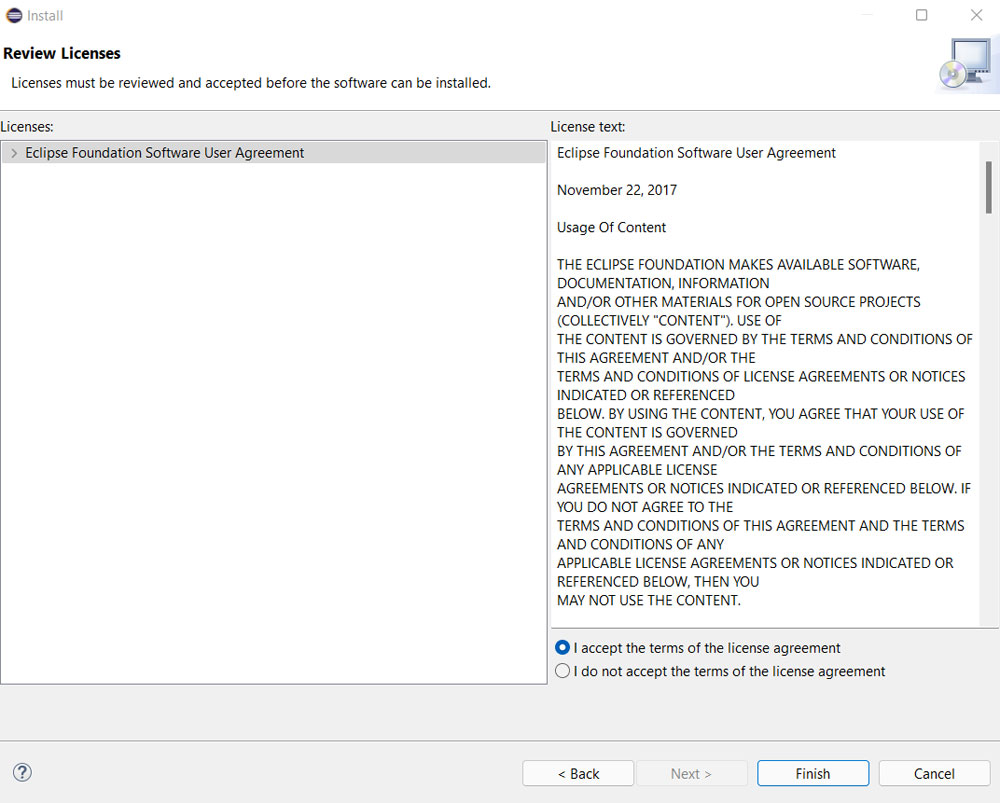Maximize the Install window
1000x803 pixels.
922,15
